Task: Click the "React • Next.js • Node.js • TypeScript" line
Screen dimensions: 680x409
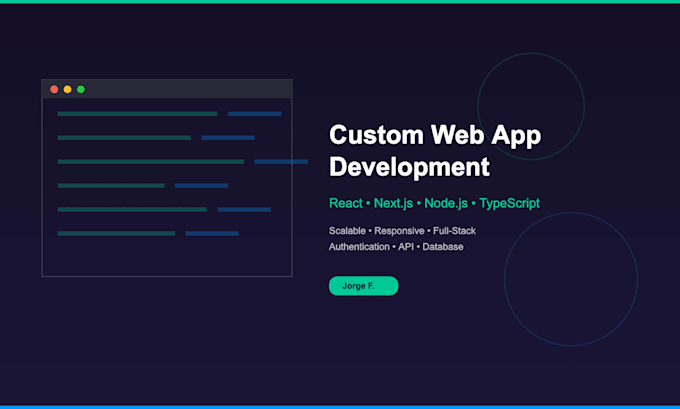Action: click(434, 203)
